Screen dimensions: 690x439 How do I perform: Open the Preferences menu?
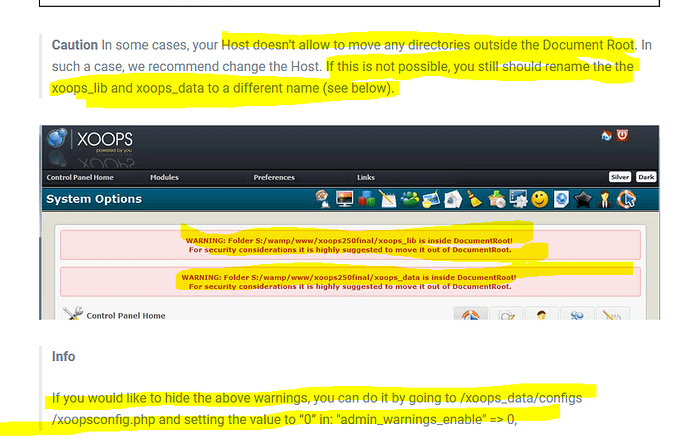pos(274,177)
